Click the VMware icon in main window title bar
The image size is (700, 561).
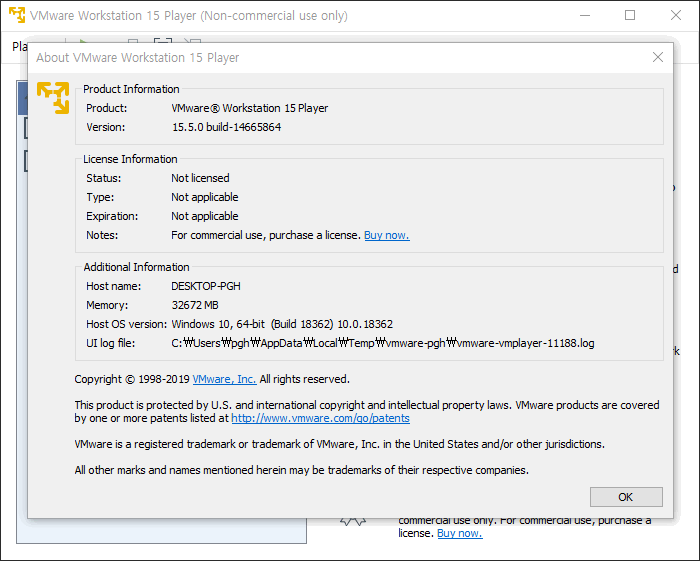17,15
